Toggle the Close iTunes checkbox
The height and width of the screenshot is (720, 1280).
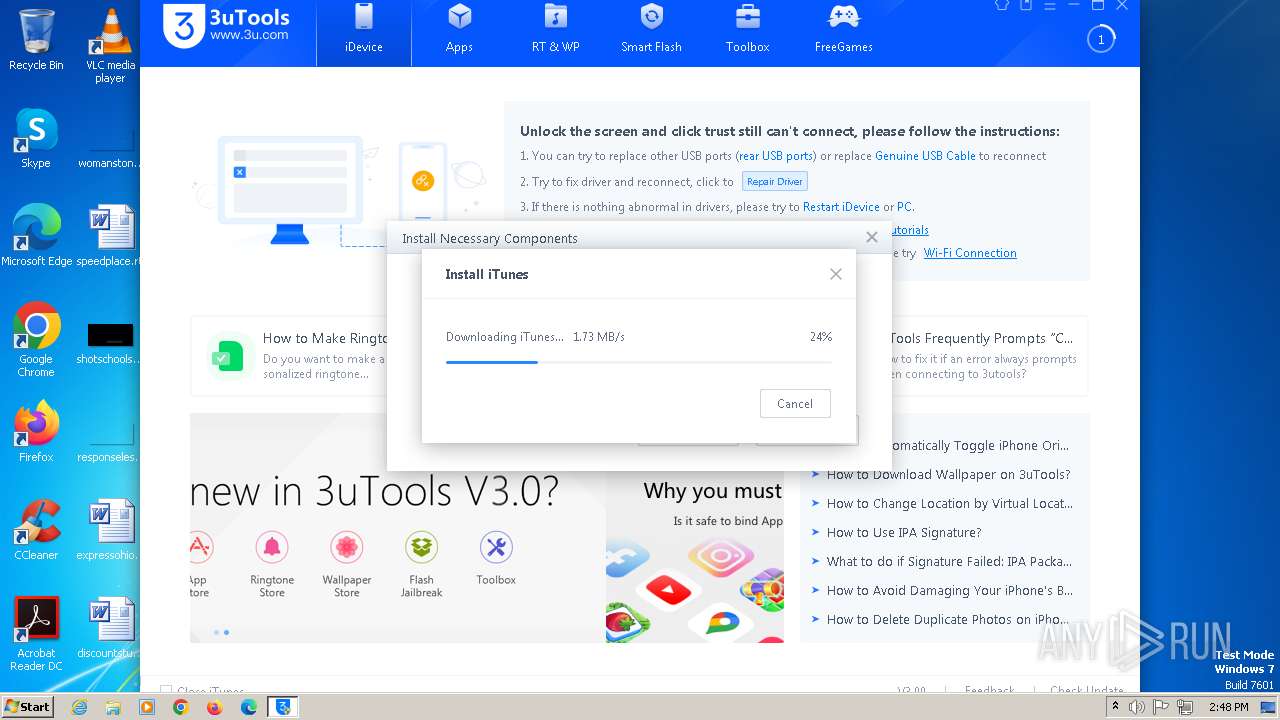pos(166,691)
